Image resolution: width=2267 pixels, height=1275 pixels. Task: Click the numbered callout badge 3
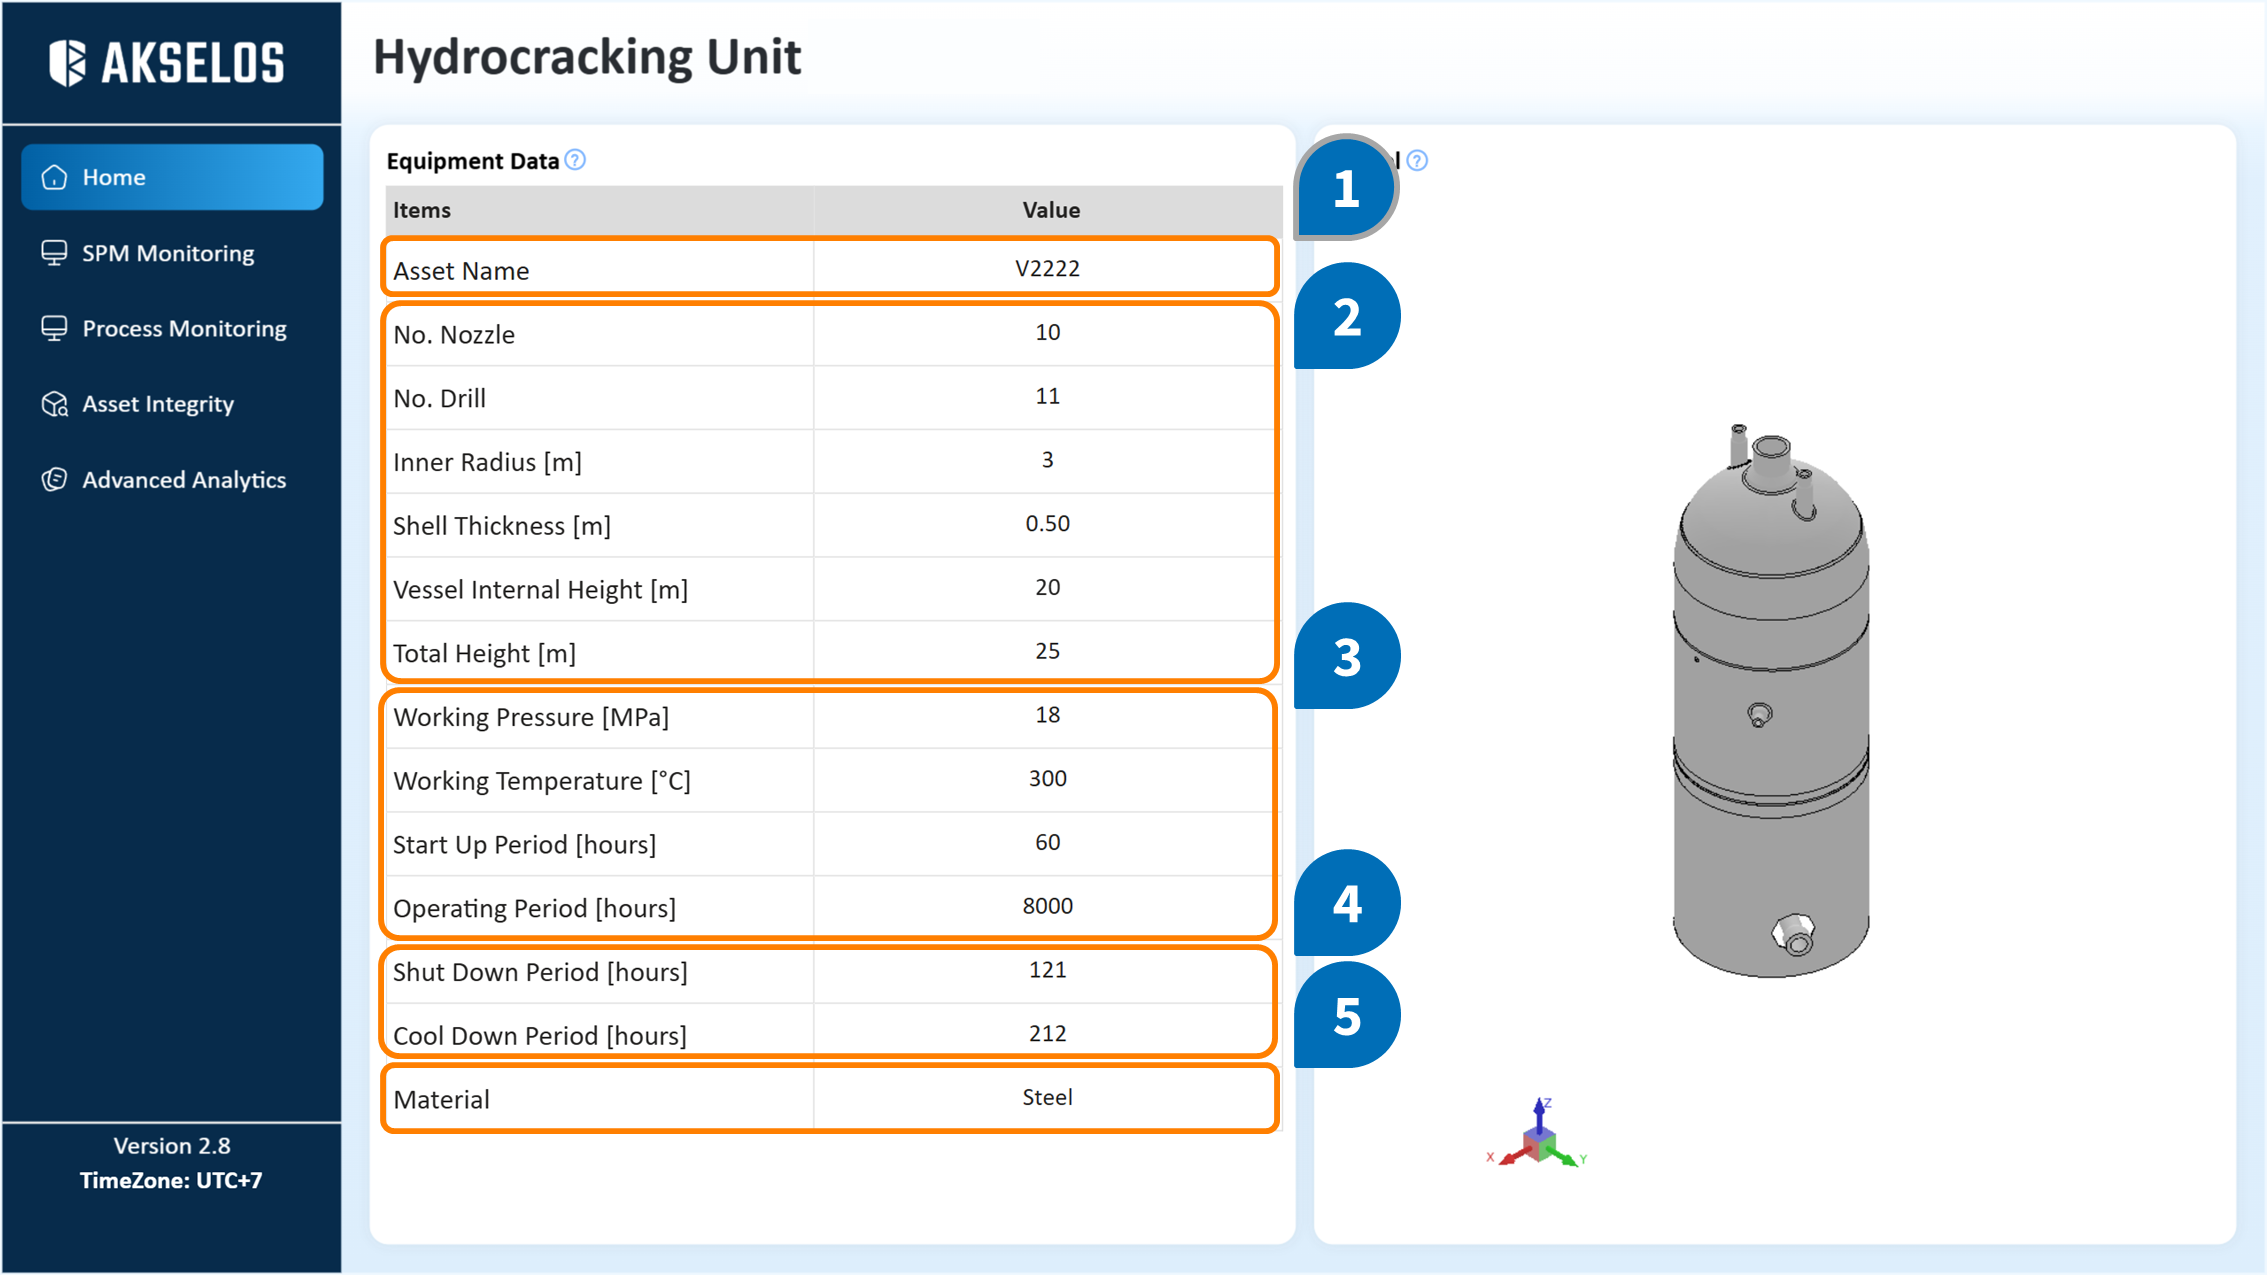click(1346, 657)
